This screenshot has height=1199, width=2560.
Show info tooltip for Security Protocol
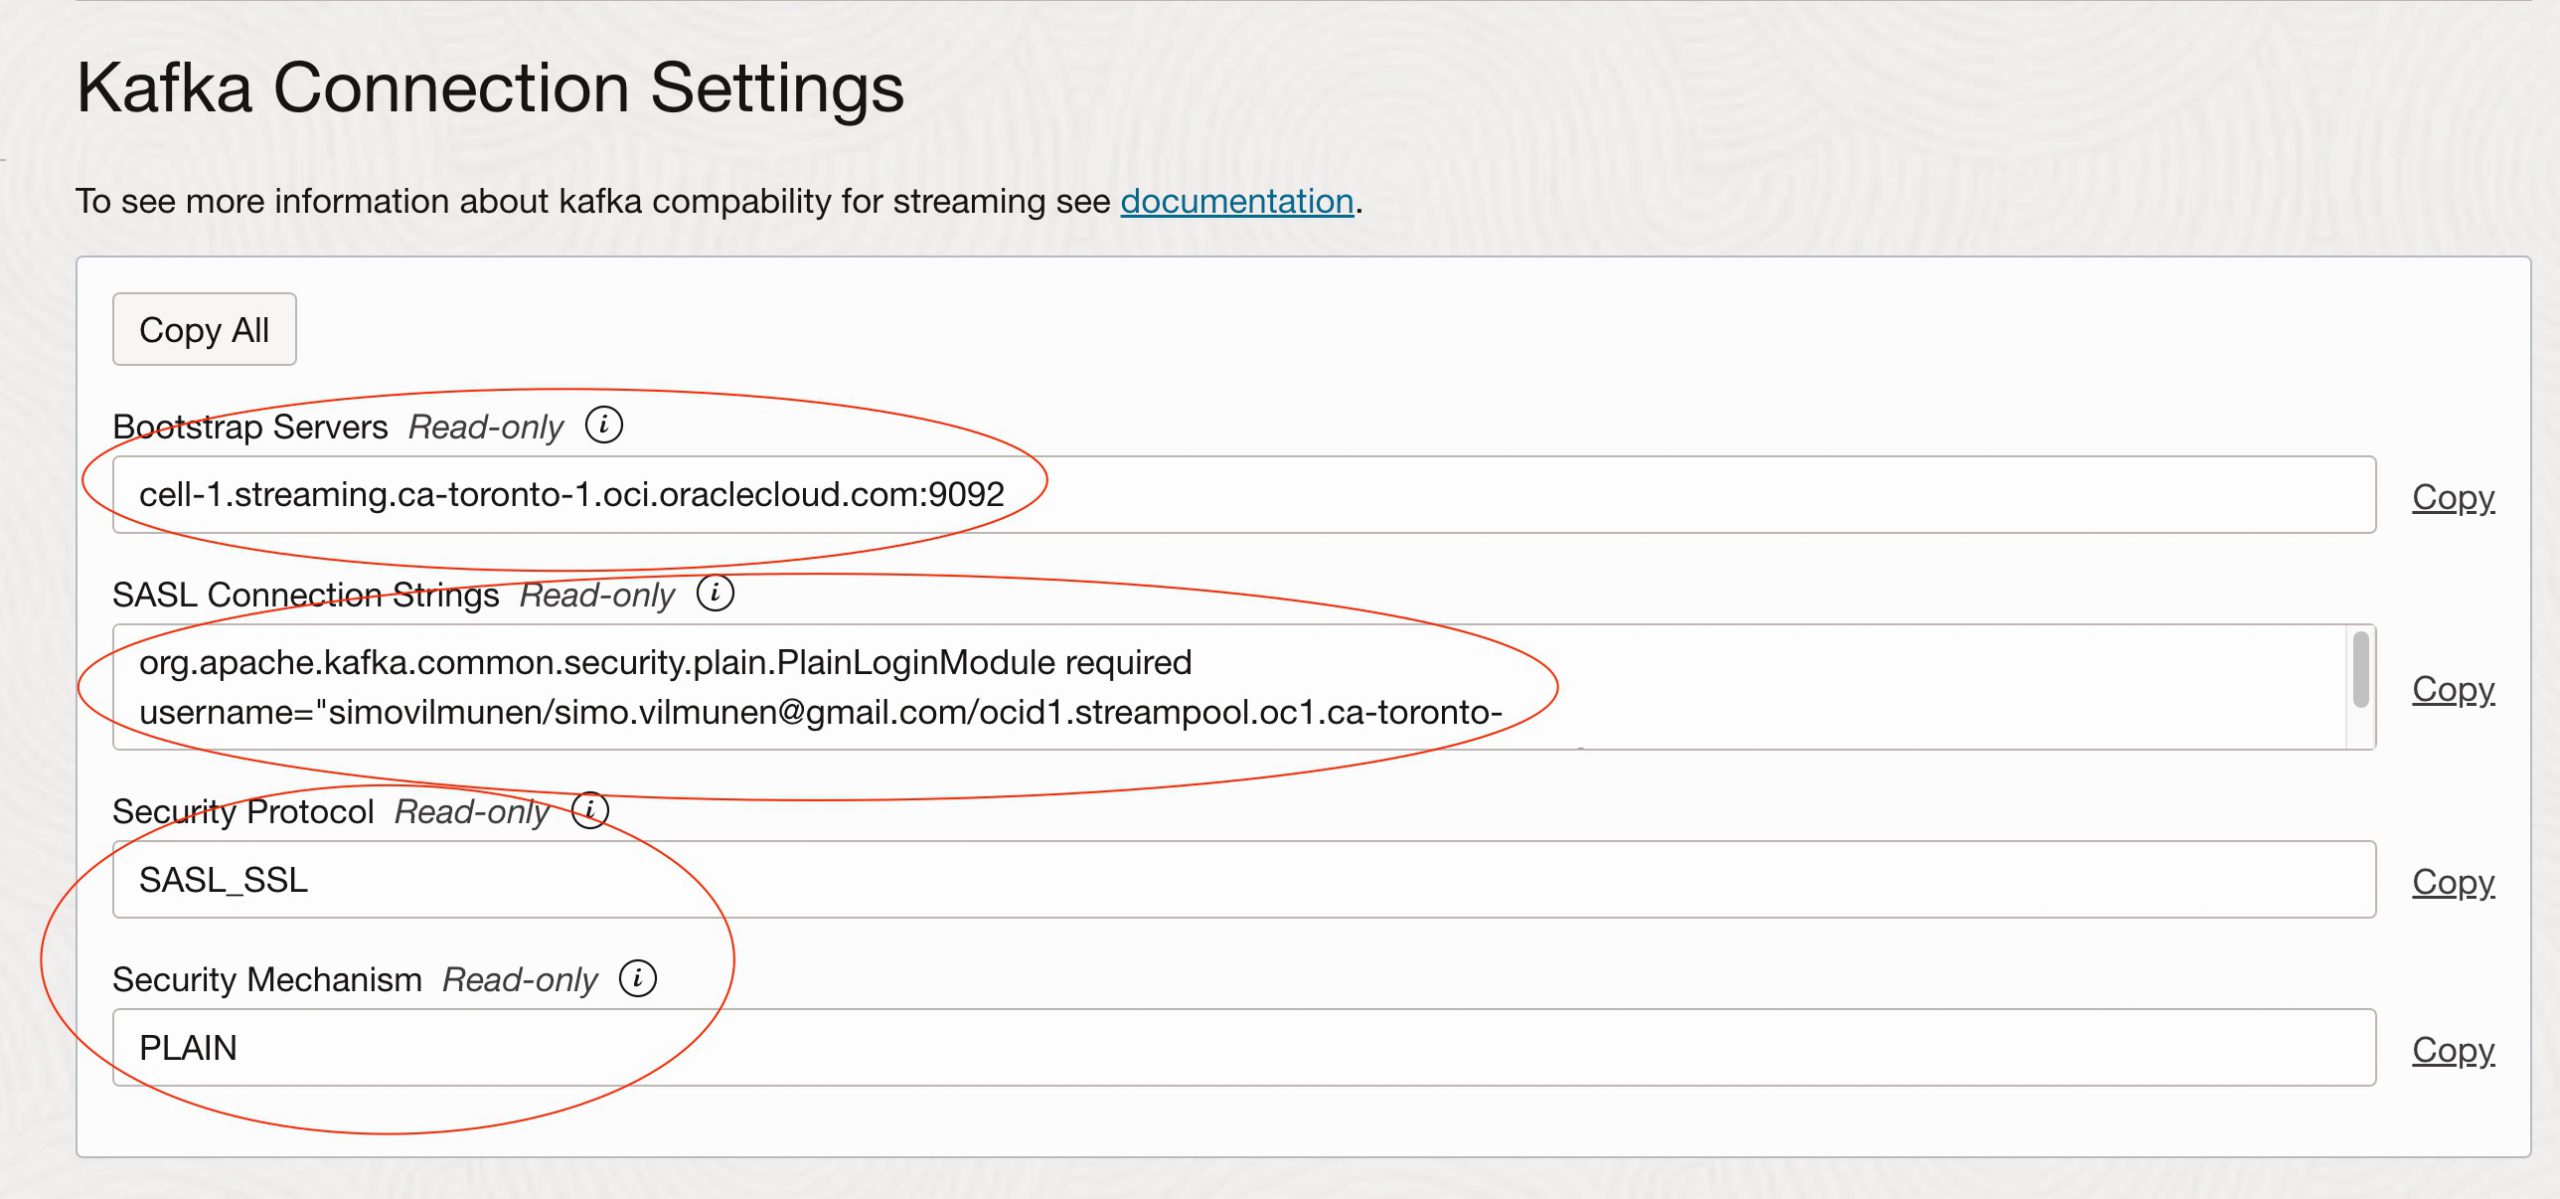point(590,810)
